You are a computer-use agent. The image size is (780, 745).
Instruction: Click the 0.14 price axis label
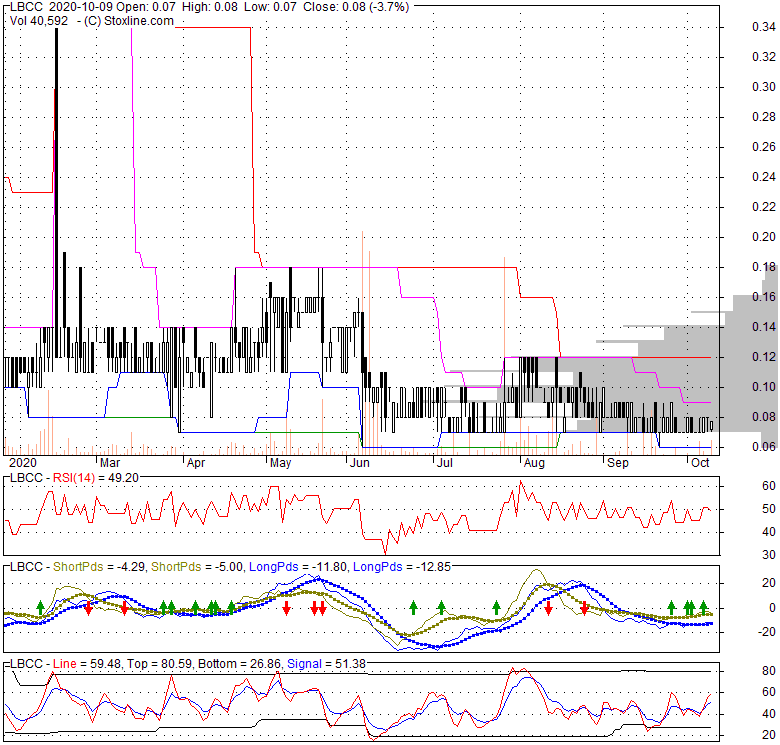[764, 327]
